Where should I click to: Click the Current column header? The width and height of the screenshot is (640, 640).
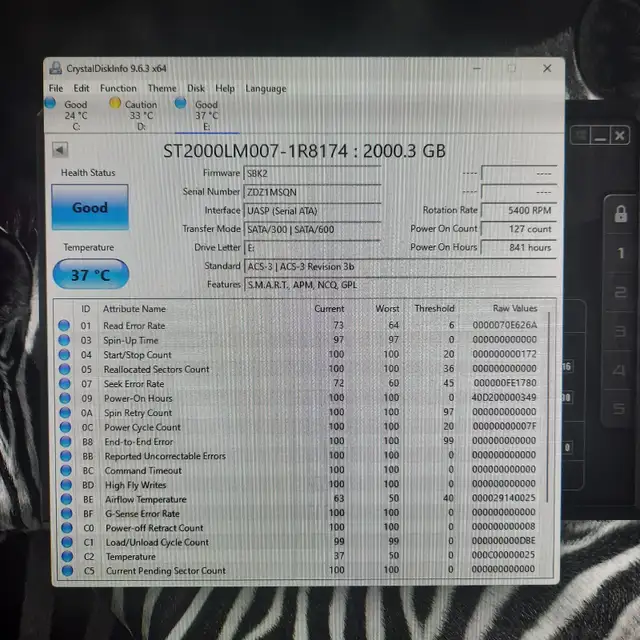click(329, 309)
